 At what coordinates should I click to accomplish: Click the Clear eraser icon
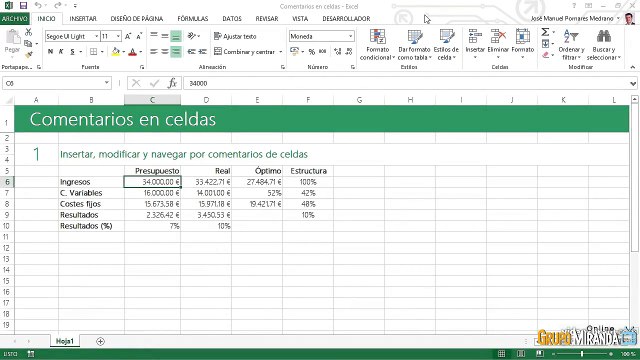pyautogui.click(x=546, y=55)
